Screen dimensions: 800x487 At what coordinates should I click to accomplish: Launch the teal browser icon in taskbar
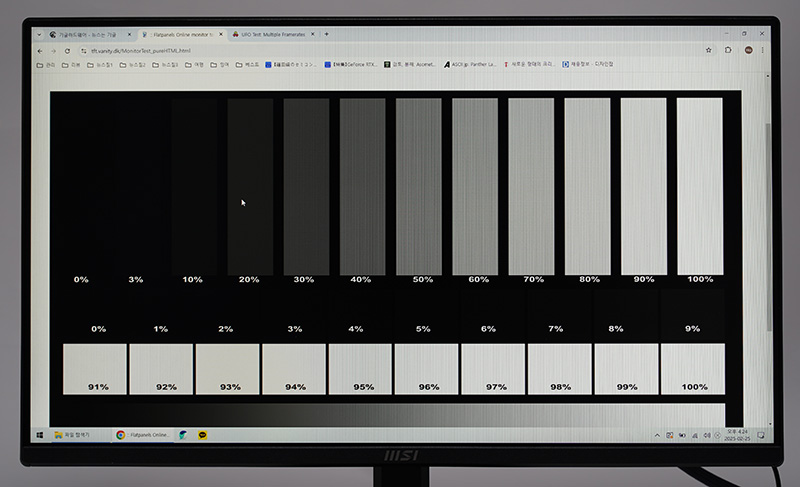(x=183, y=435)
